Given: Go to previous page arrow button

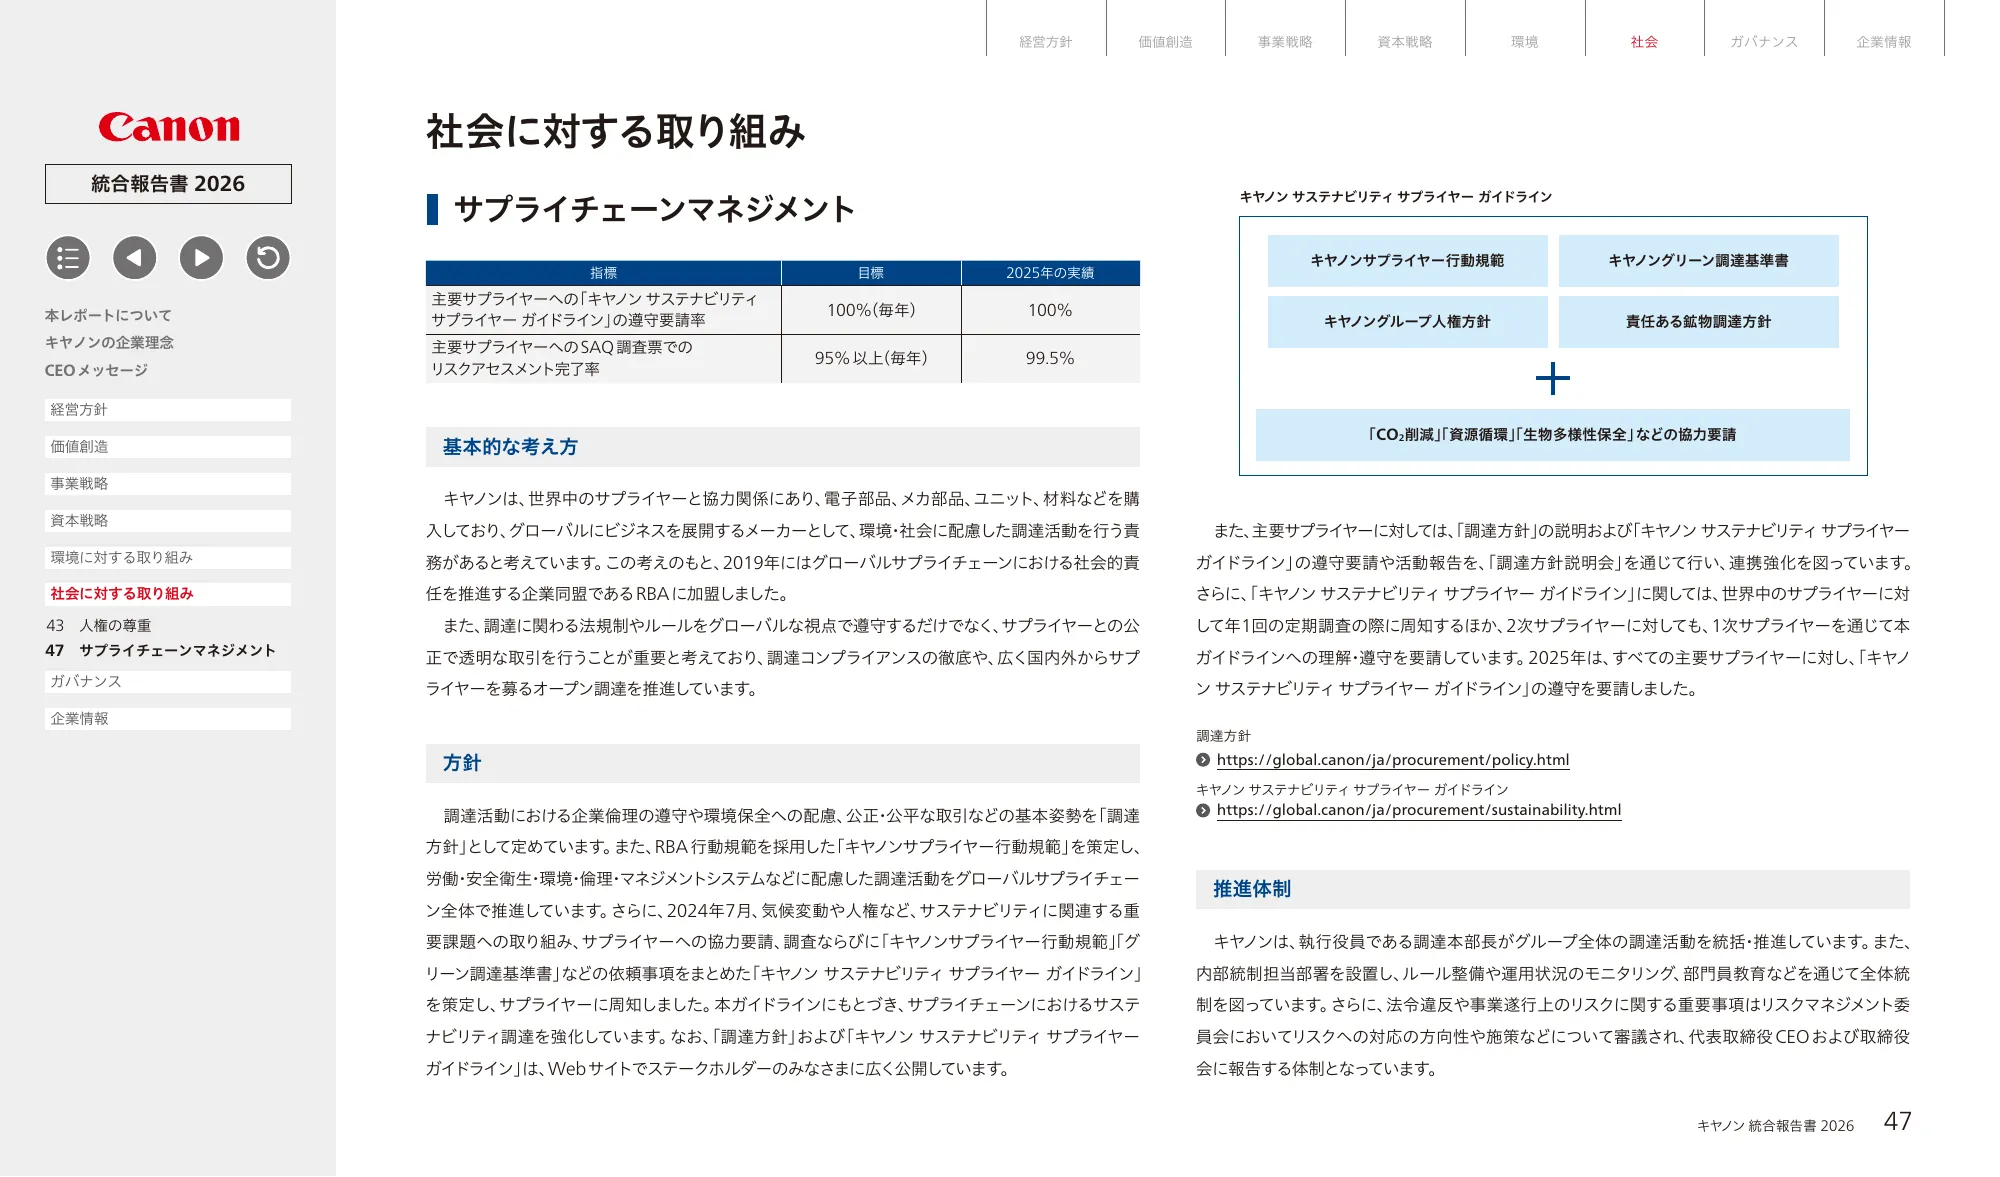Looking at the screenshot, I should 135,258.
